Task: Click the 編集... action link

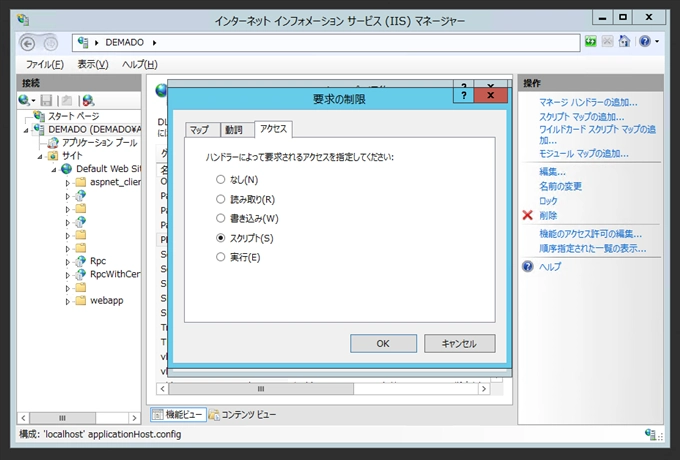Action: [552, 171]
